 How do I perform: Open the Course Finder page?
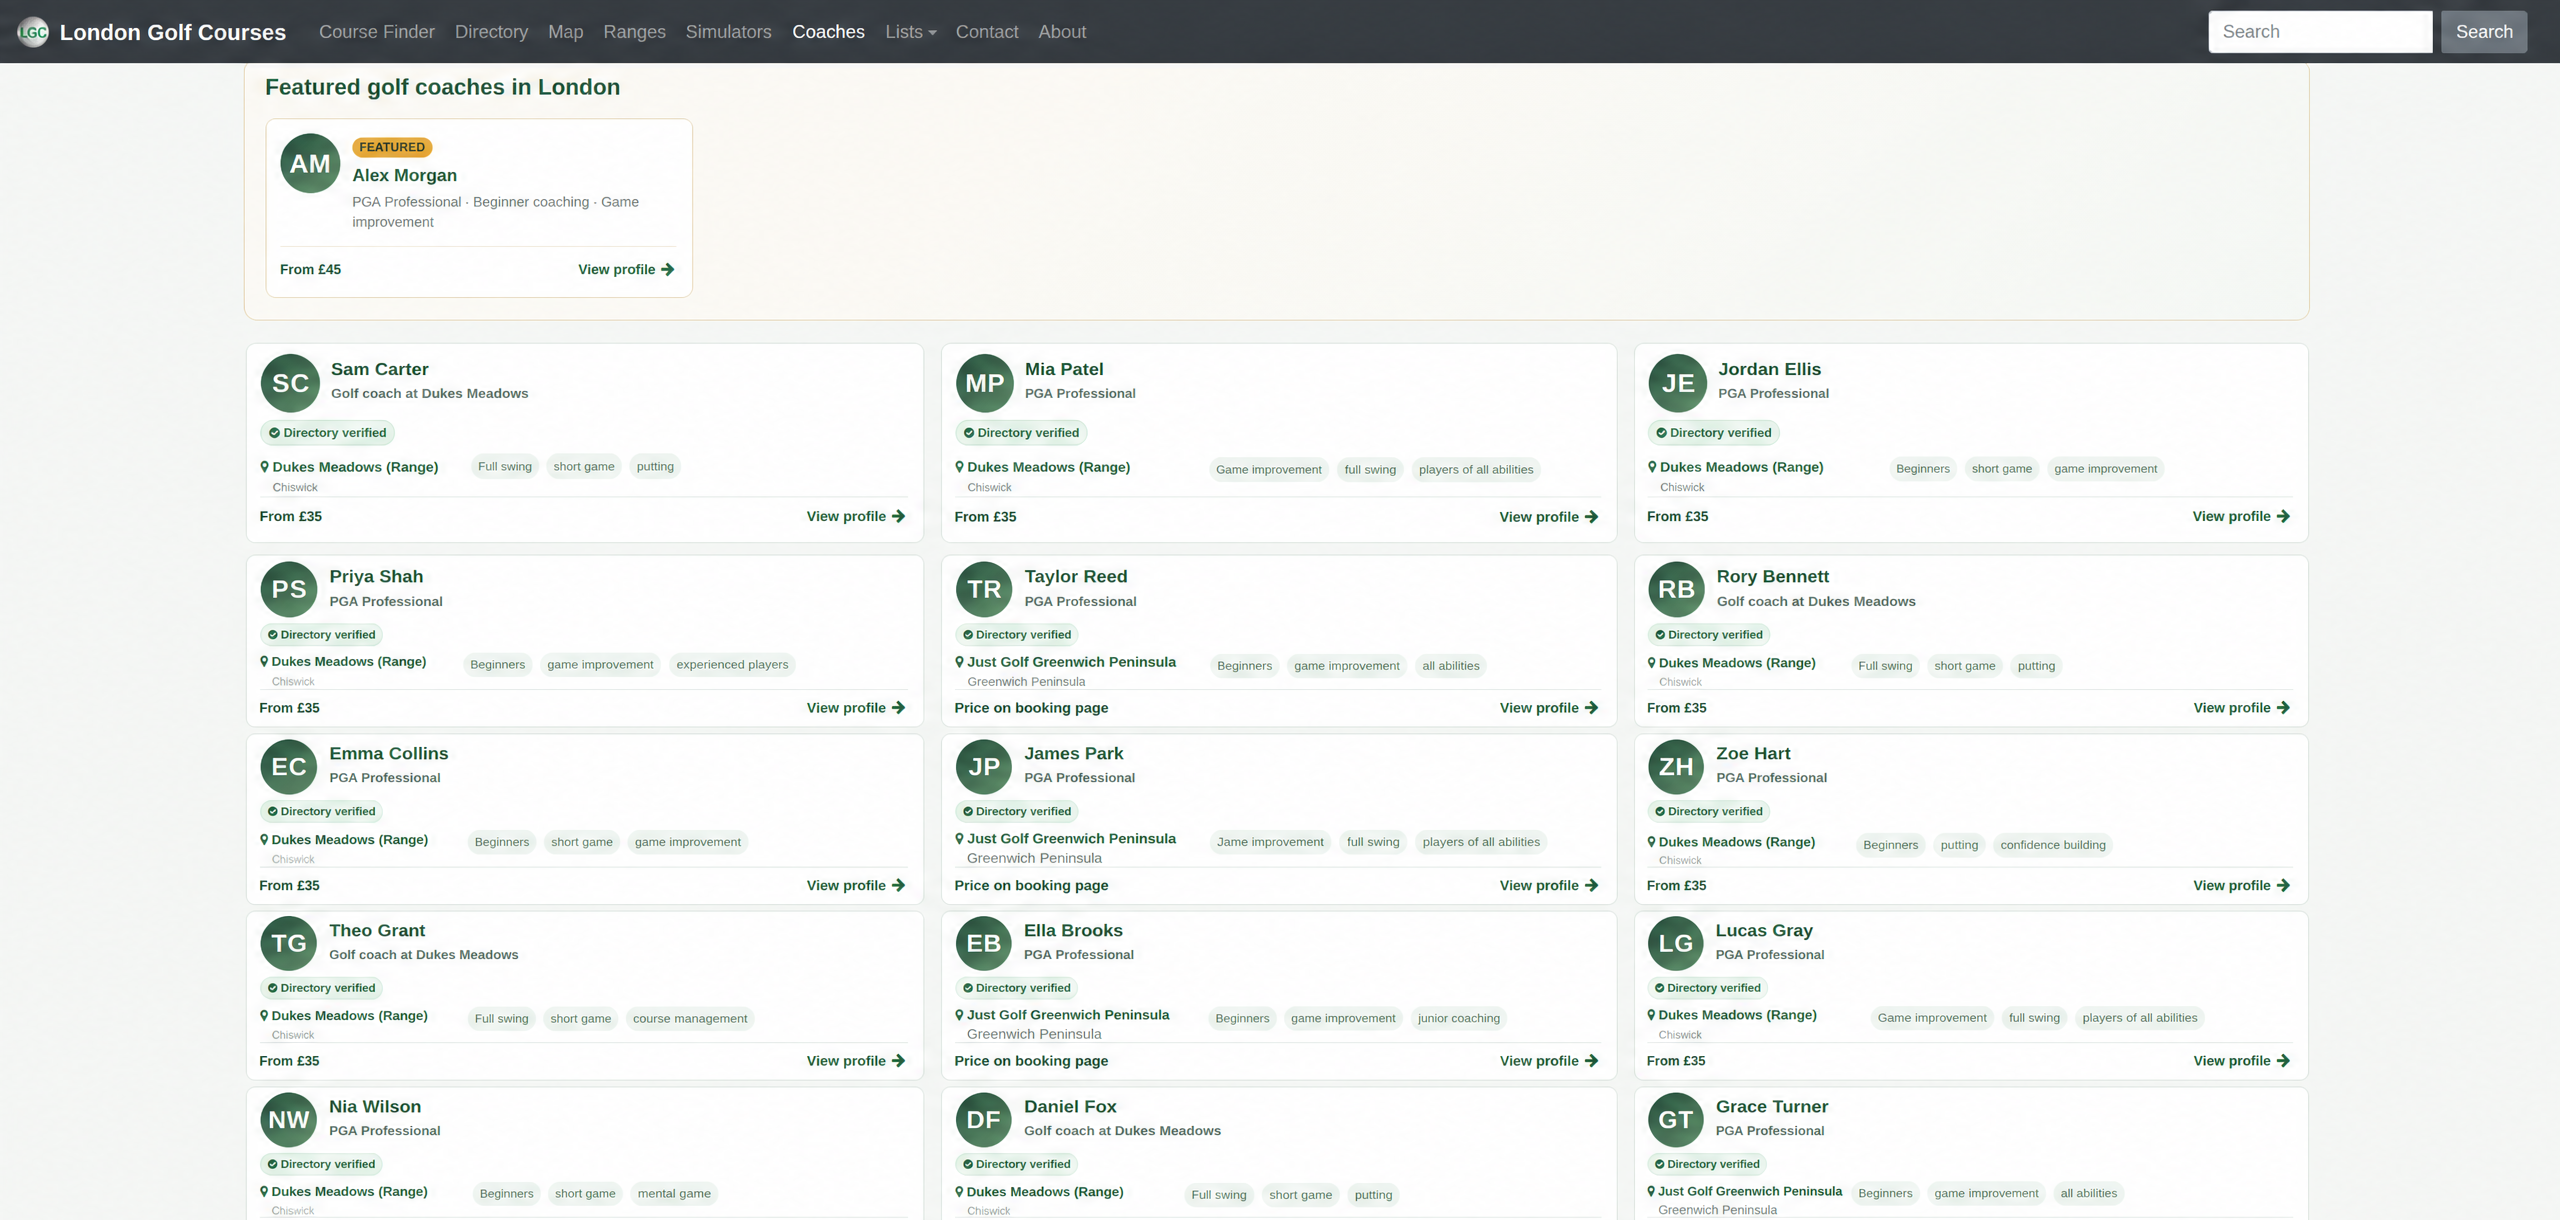(x=377, y=32)
